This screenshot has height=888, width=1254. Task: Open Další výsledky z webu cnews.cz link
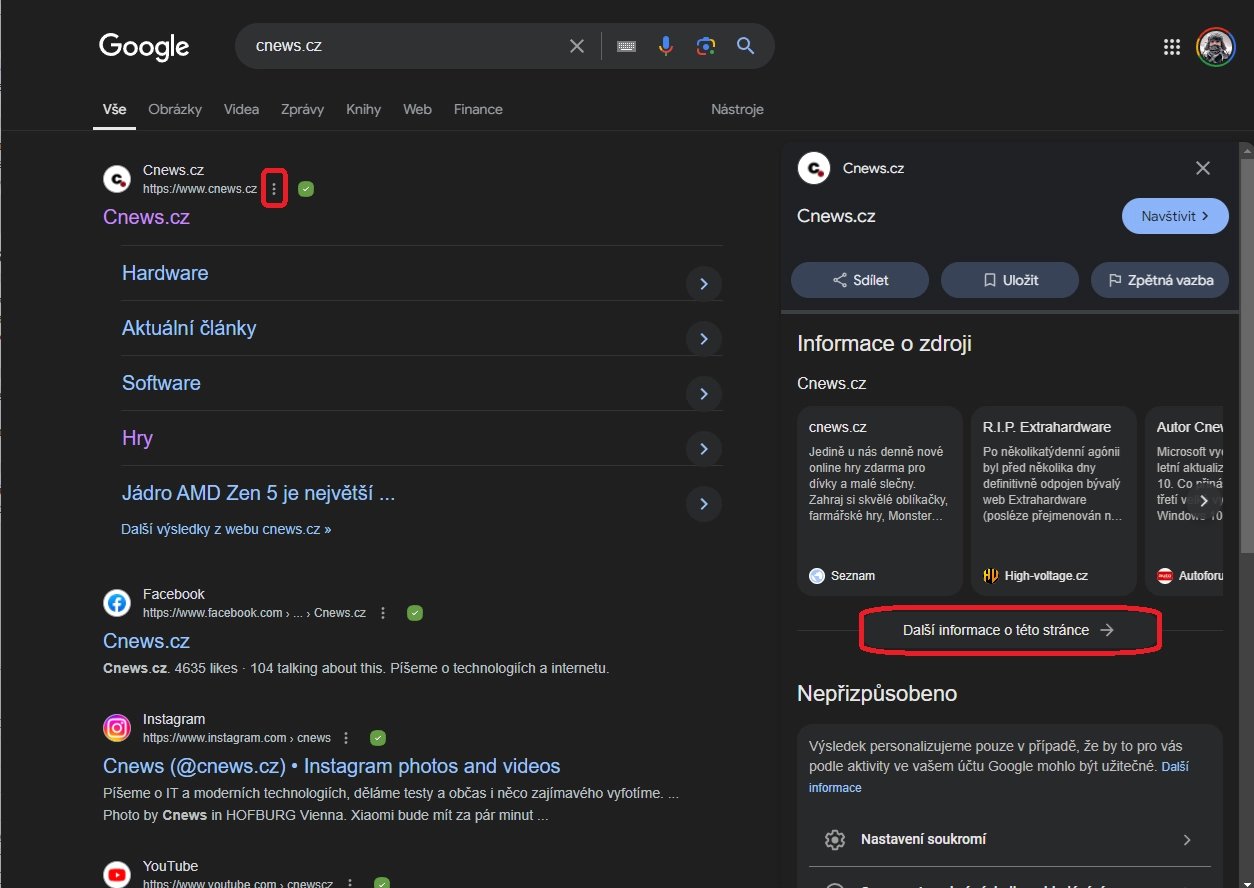[226, 529]
